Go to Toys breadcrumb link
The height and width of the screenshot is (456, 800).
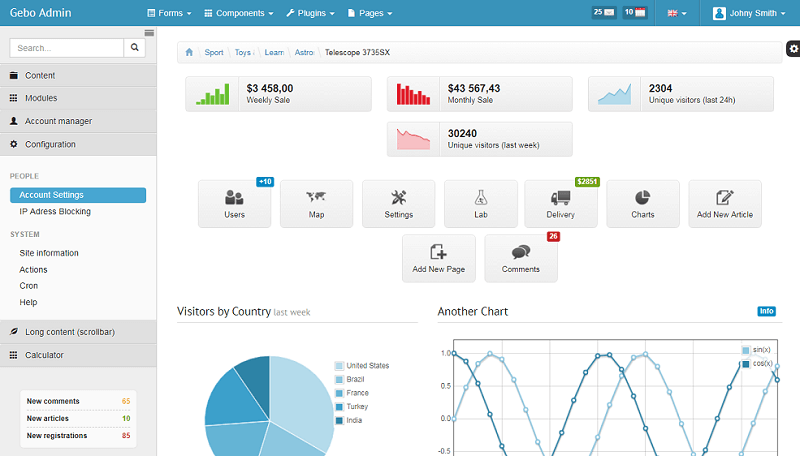(244, 52)
